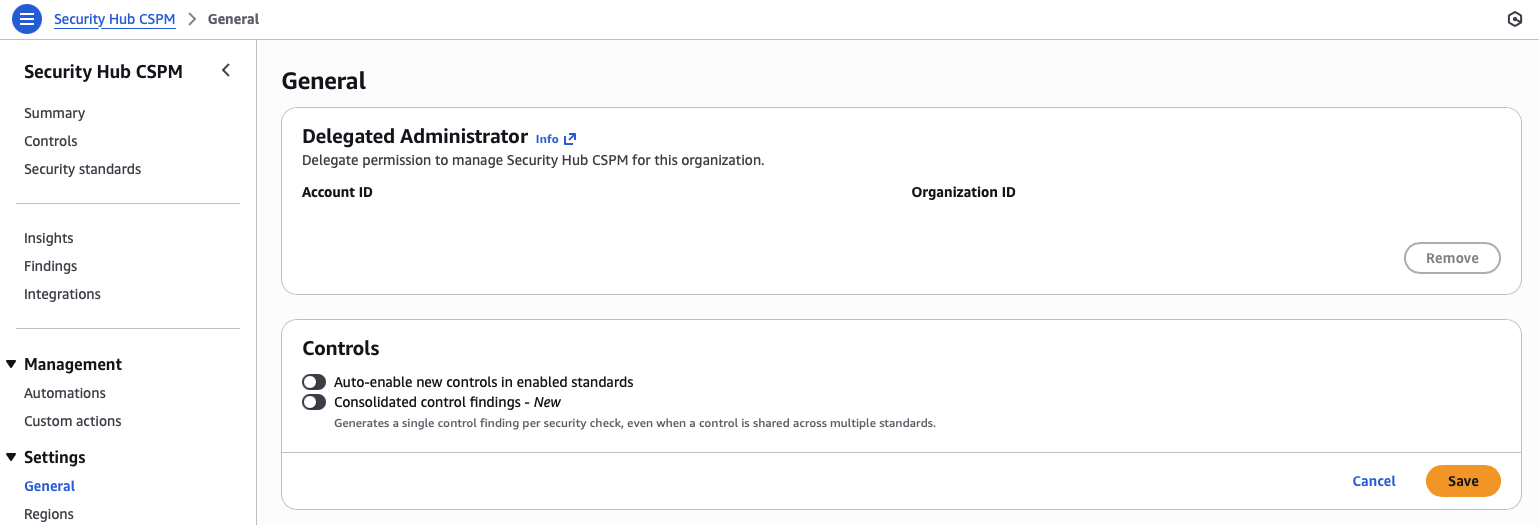The image size is (1539, 525).
Task: Toggle Auto-enable new controls in enabled standards
Action: coord(314,382)
